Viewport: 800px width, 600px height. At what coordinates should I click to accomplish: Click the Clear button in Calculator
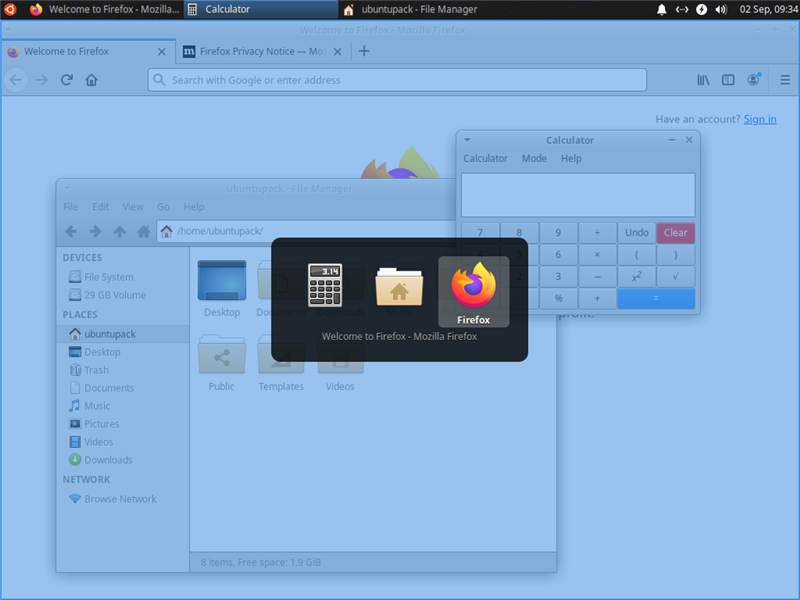point(676,233)
